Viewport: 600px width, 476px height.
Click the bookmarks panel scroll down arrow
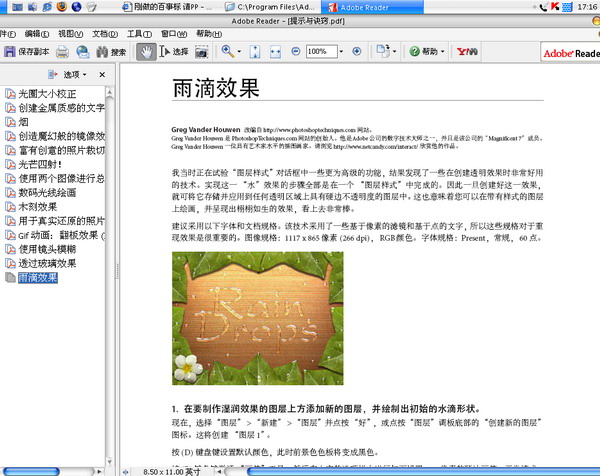[109, 462]
